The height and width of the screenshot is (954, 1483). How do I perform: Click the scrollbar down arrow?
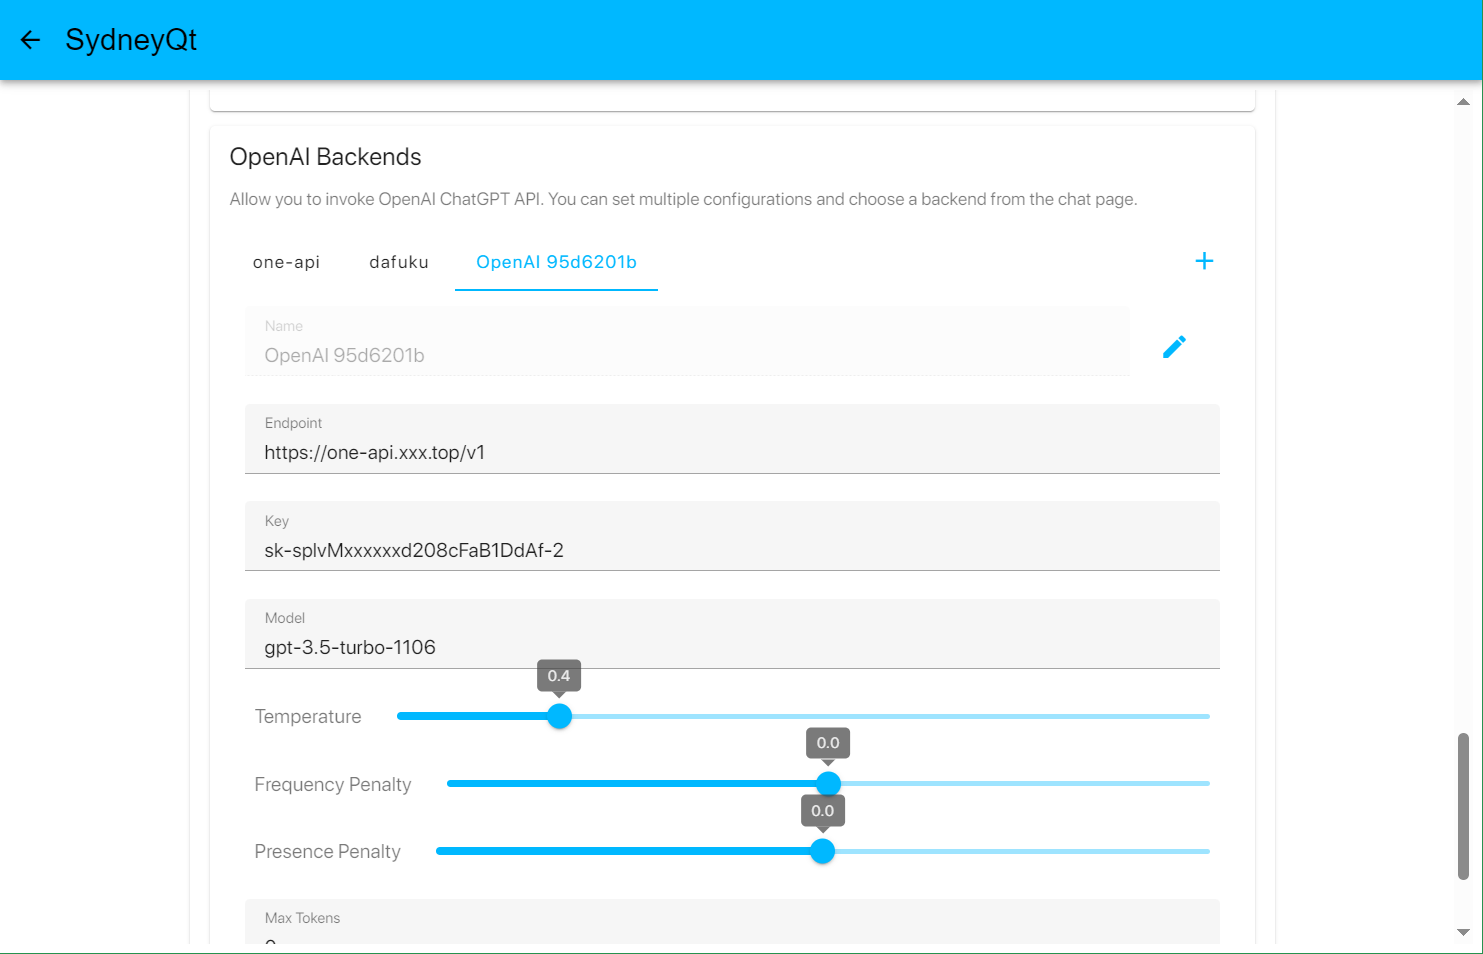1463,932
